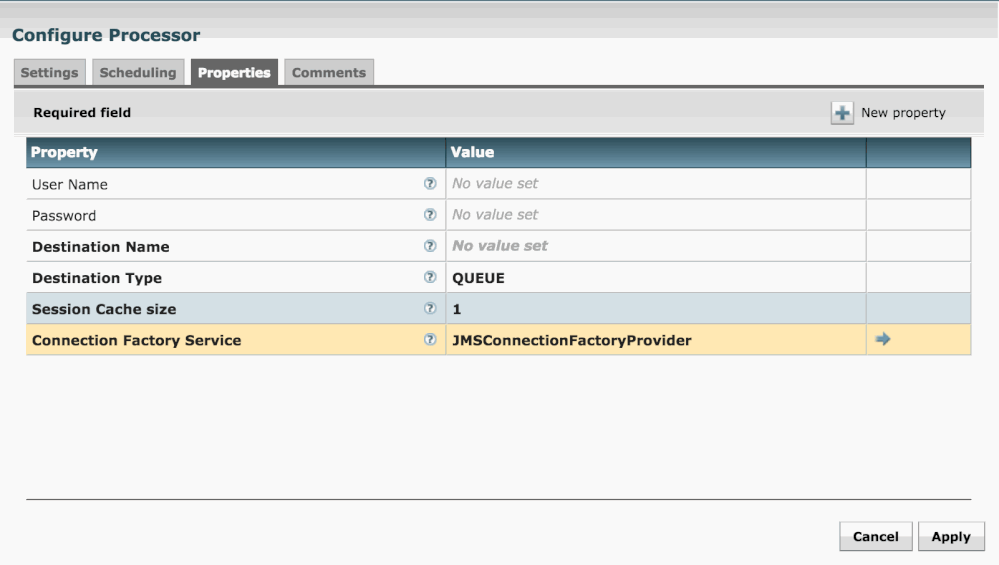Image resolution: width=999 pixels, height=565 pixels.
Task: Edit the Destination Name value
Action: (x=655, y=246)
